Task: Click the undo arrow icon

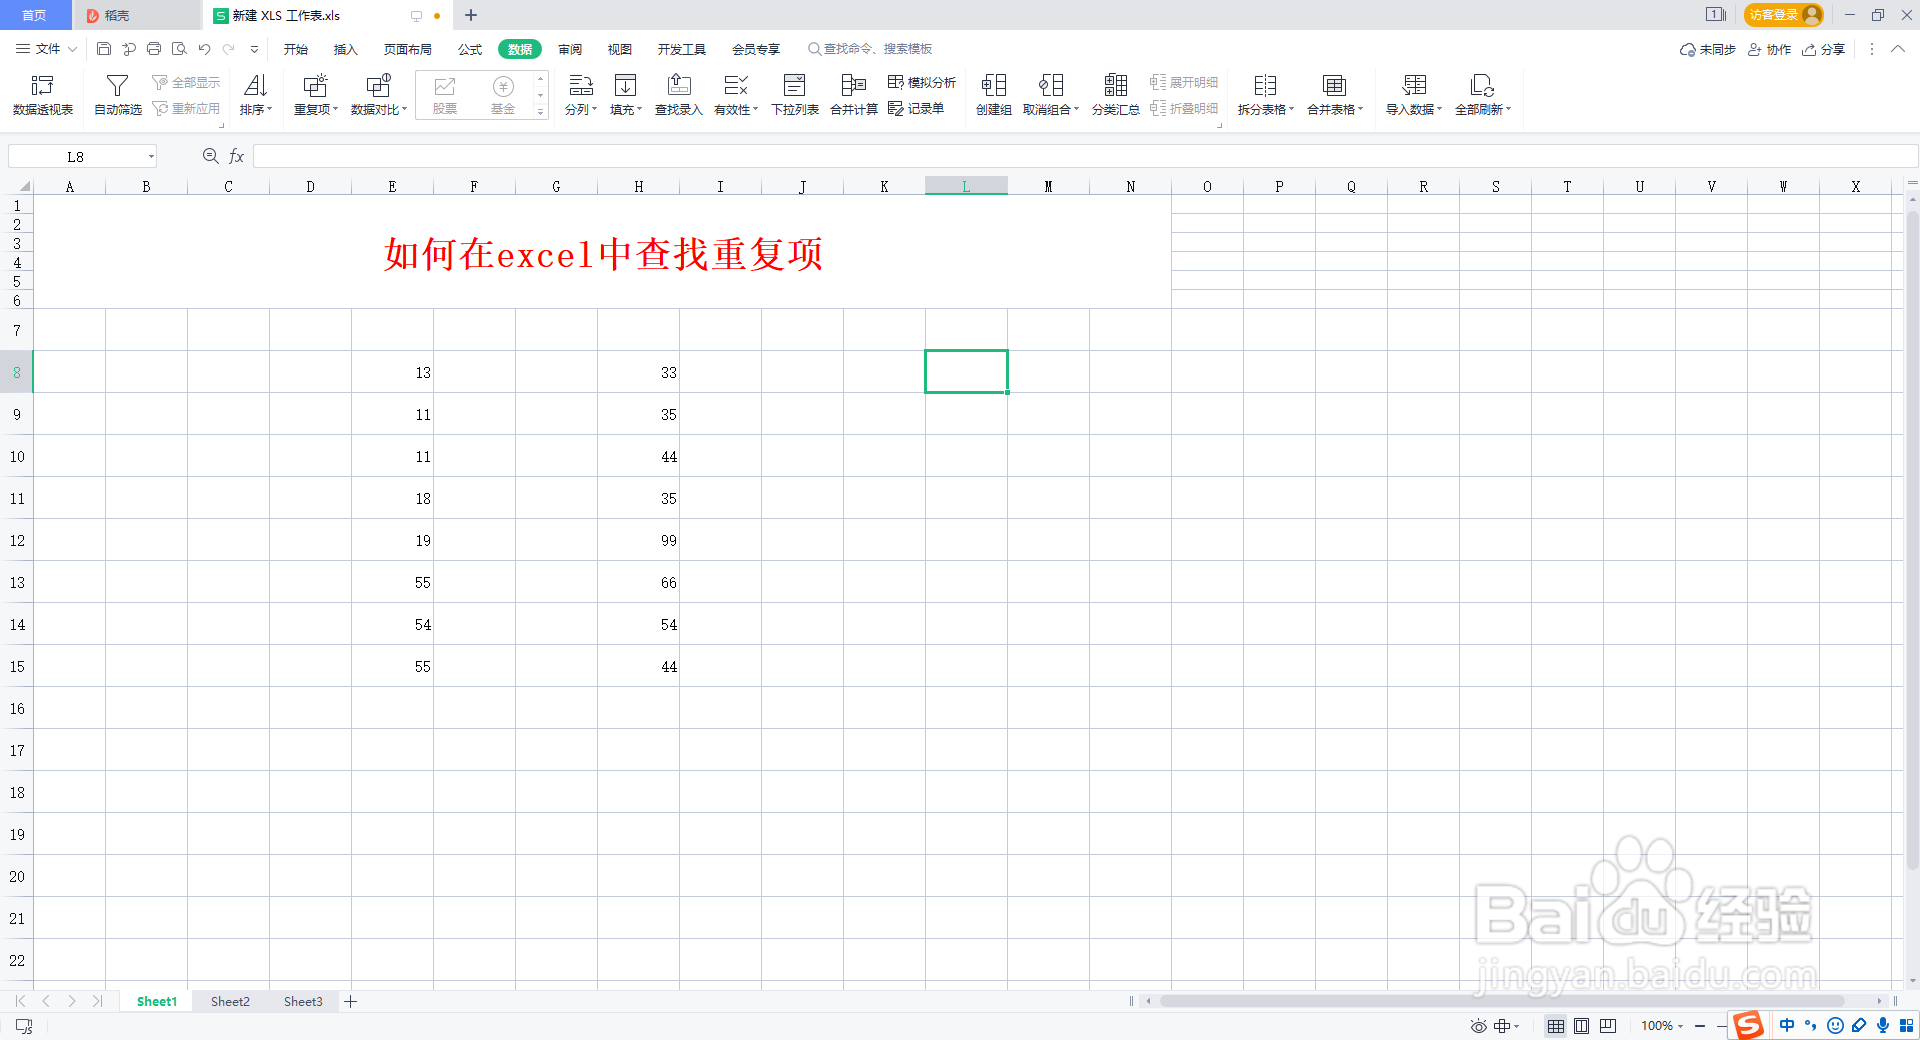Action: 204,49
